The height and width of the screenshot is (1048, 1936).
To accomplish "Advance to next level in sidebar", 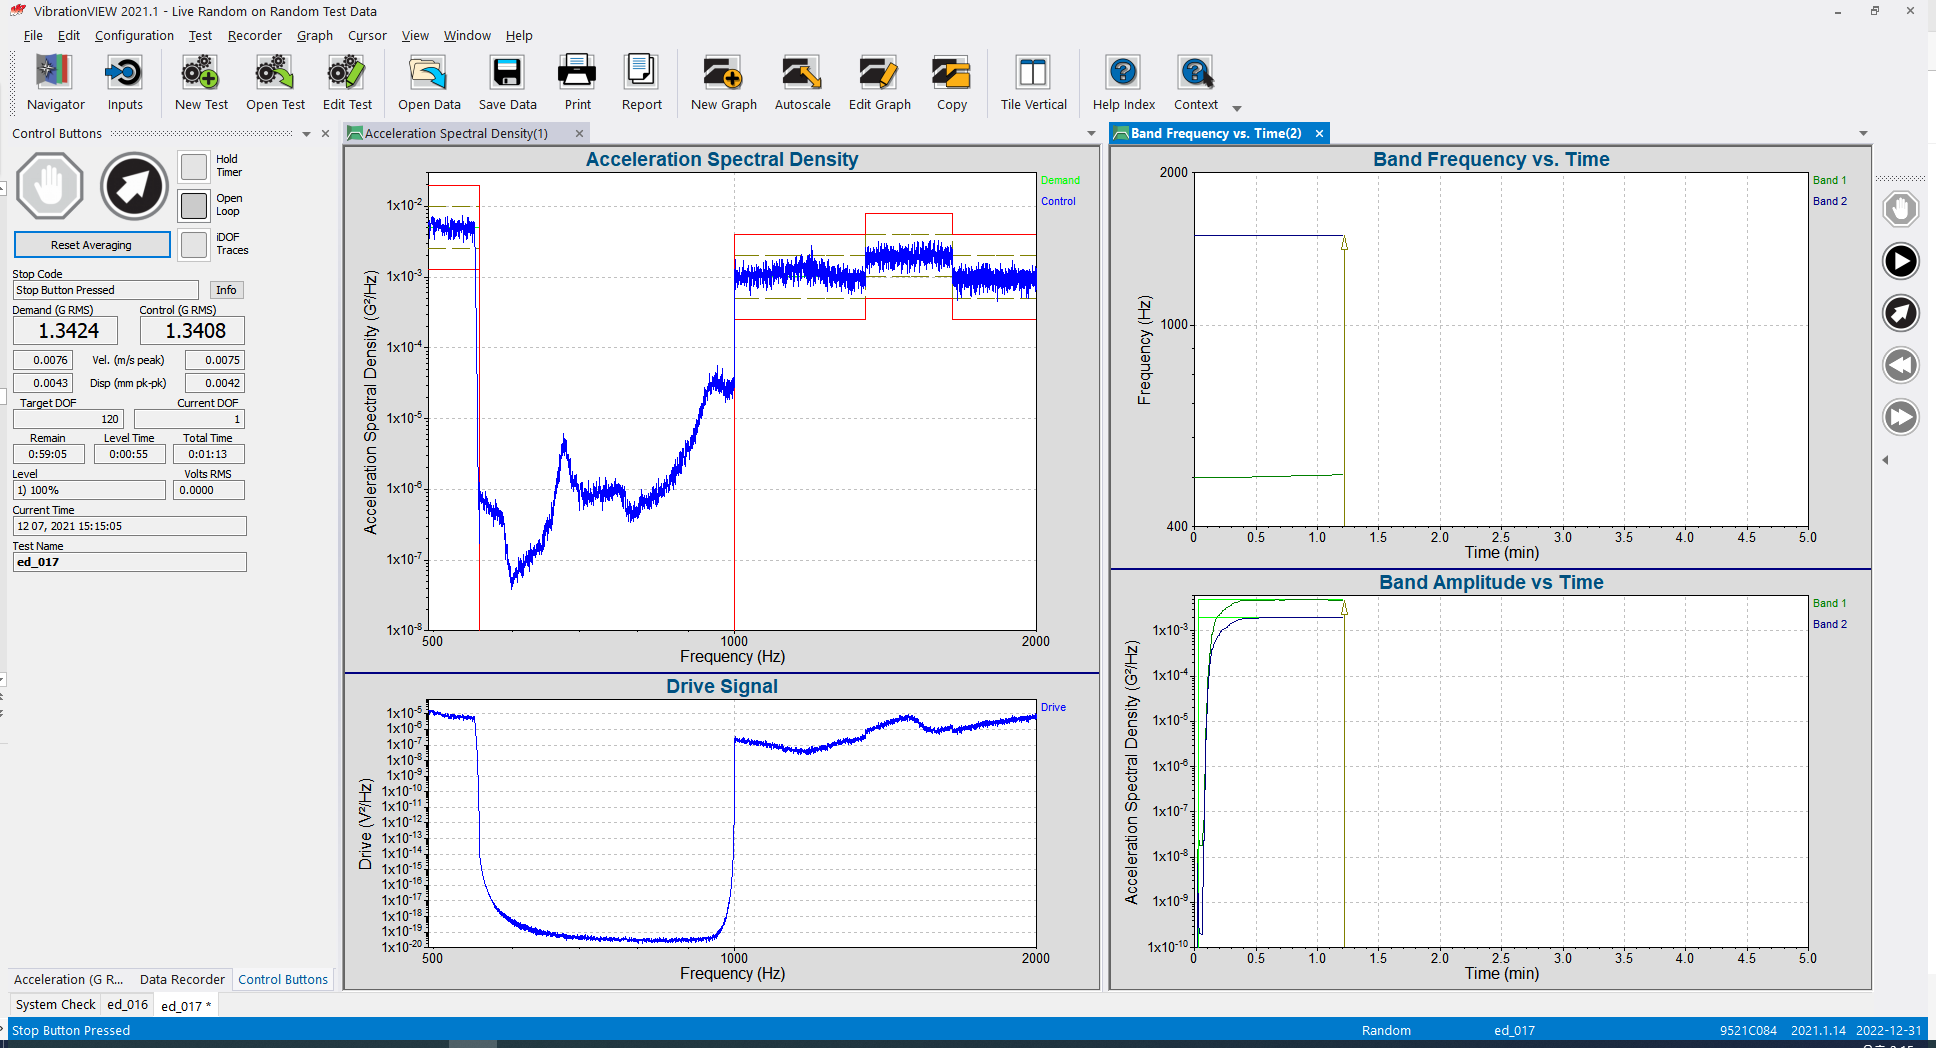I will coord(1900,417).
